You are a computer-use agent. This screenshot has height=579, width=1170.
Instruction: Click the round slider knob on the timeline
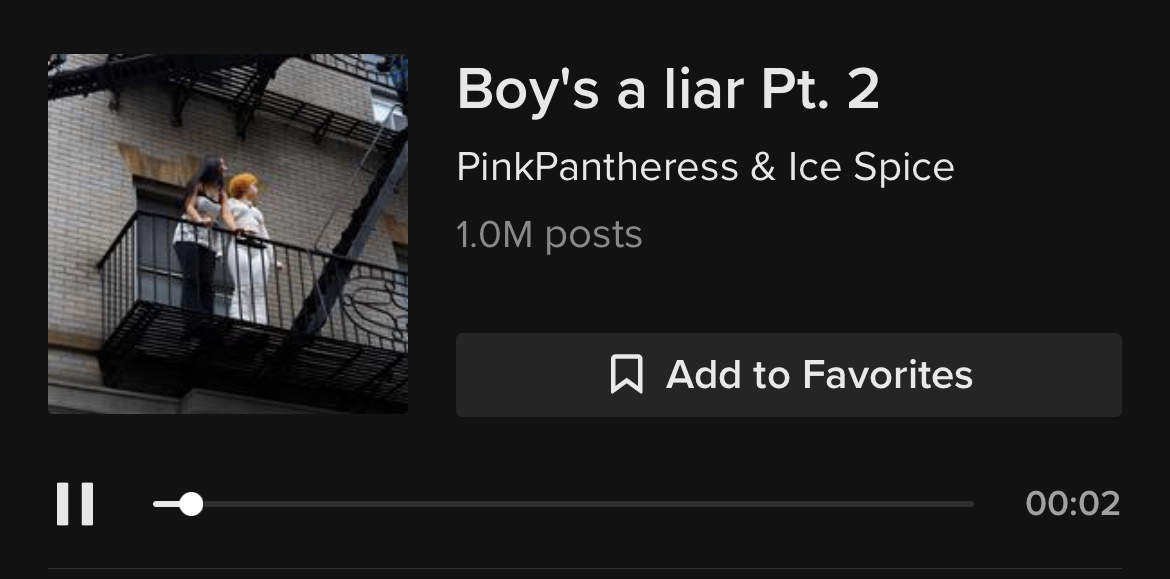tap(192, 504)
